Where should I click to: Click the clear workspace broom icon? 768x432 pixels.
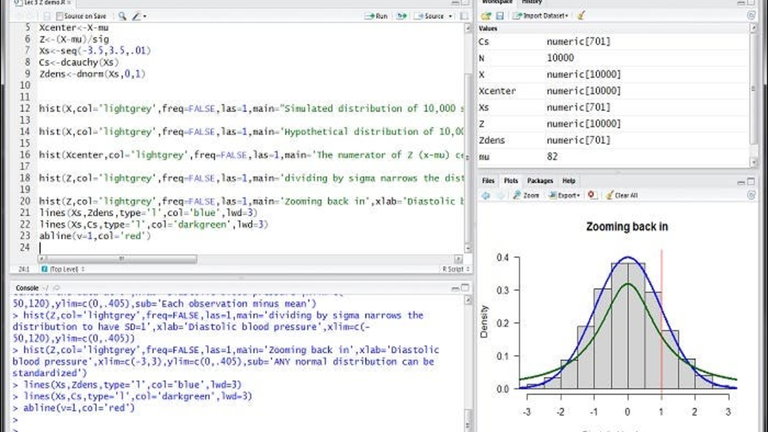point(581,16)
